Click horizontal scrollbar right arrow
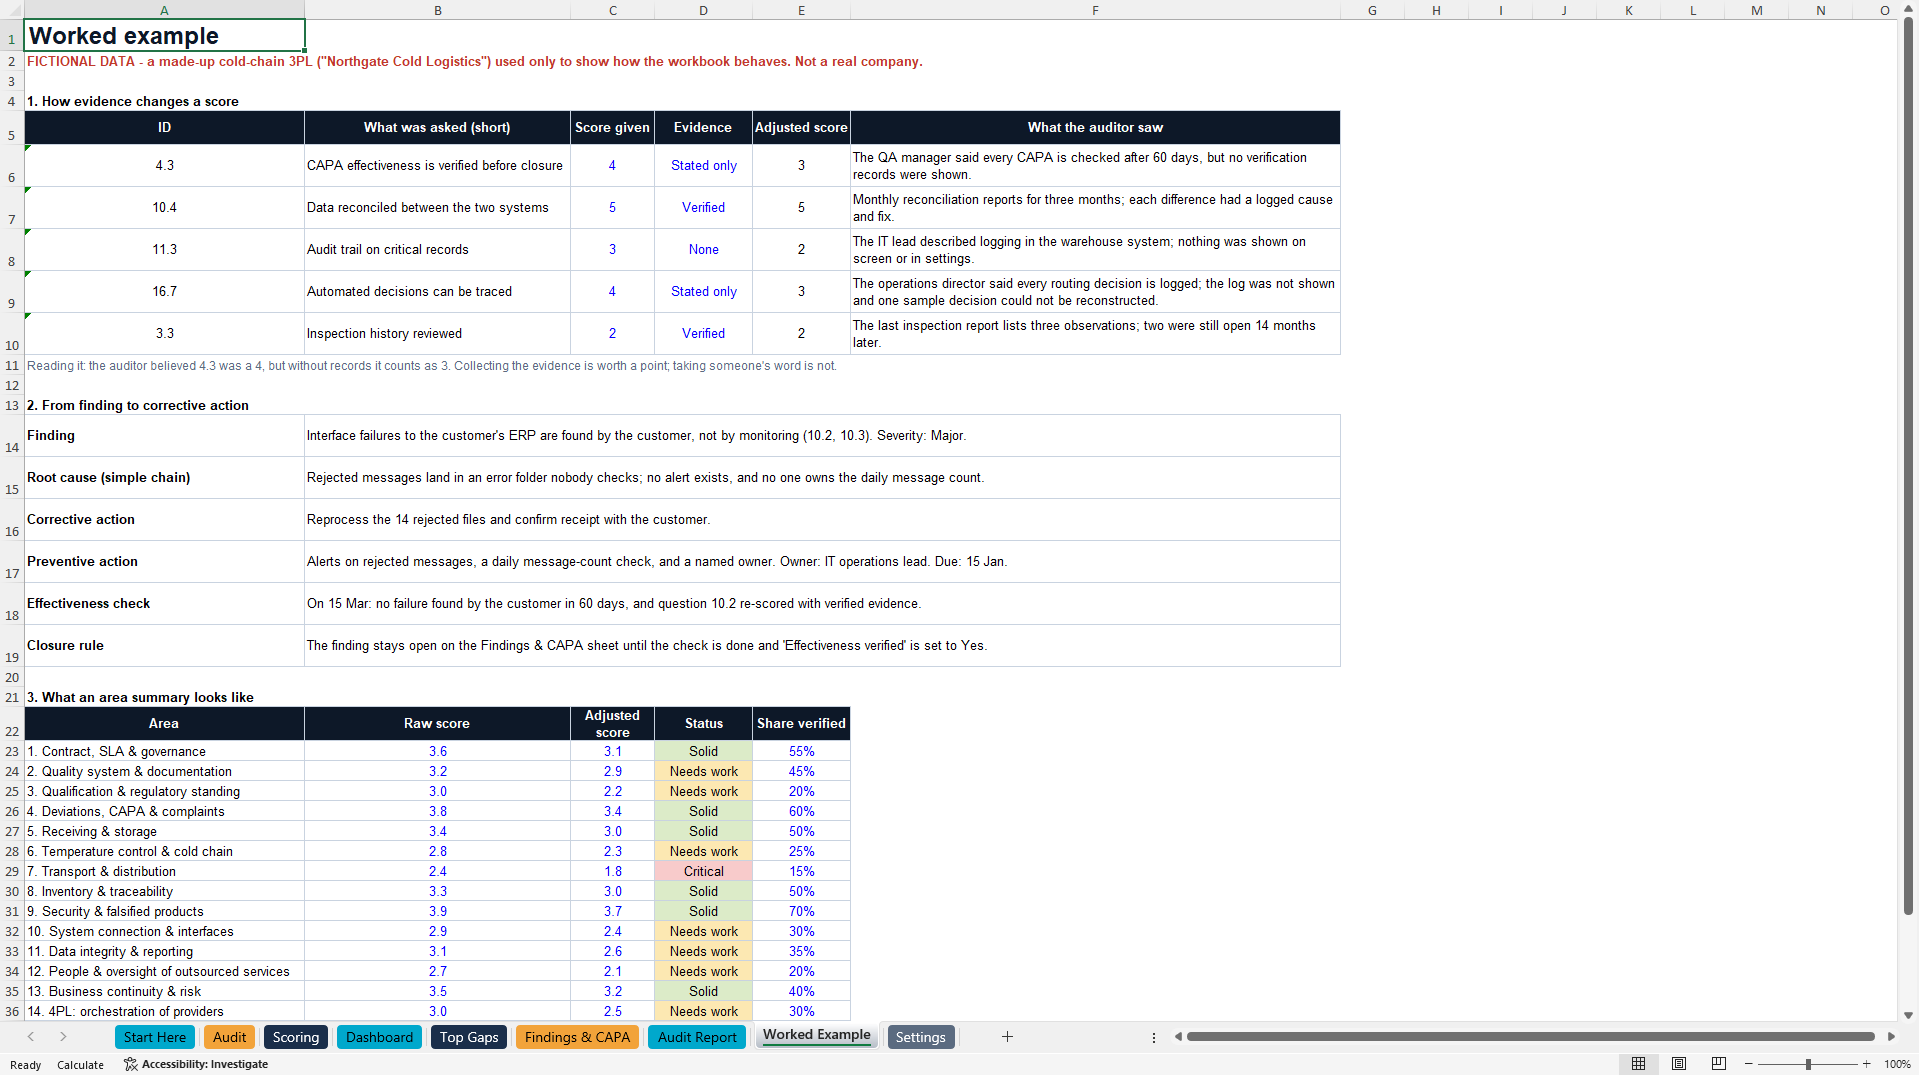This screenshot has width=1919, height=1075. (x=1891, y=1037)
